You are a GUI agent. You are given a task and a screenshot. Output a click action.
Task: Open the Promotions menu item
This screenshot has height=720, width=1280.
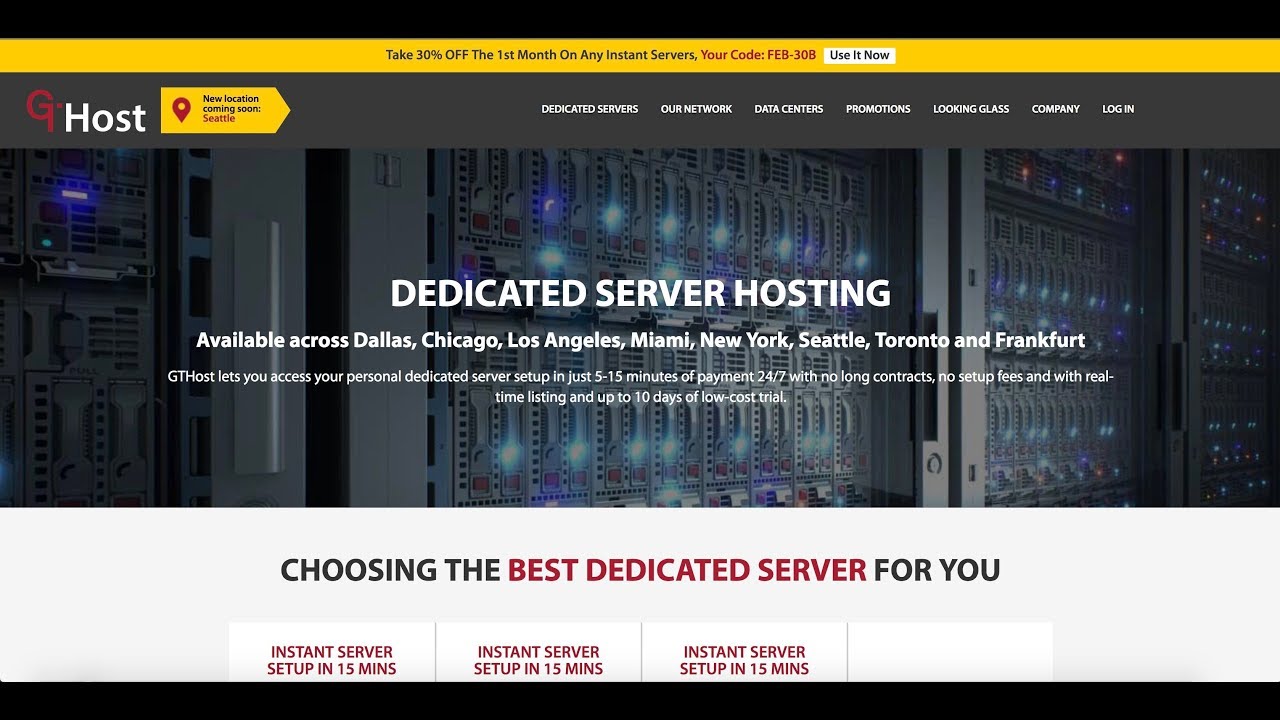[878, 109]
